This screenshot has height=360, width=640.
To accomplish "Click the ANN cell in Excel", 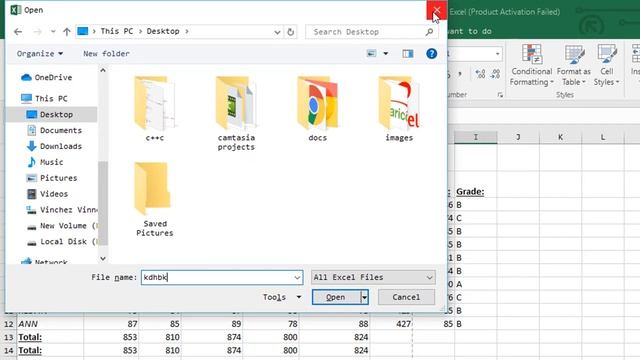I will [x=50, y=324].
